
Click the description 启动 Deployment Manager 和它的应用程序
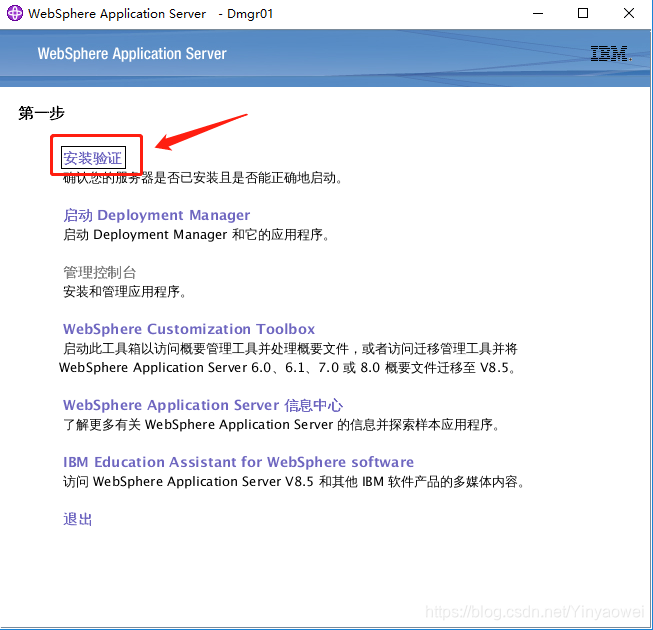click(x=196, y=234)
